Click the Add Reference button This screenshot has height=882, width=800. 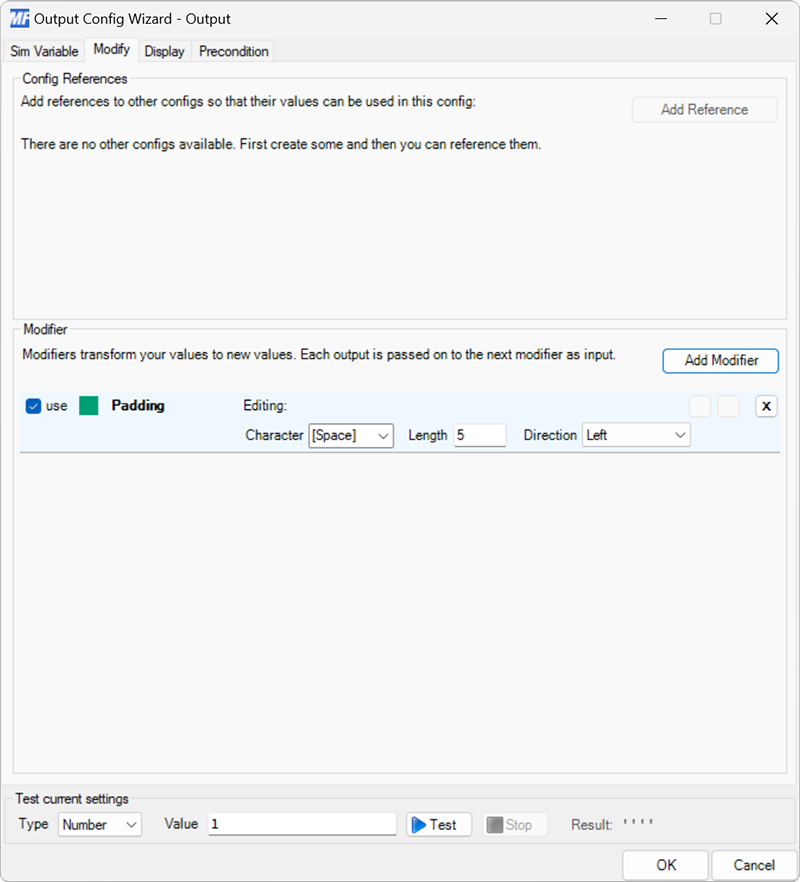coord(704,109)
